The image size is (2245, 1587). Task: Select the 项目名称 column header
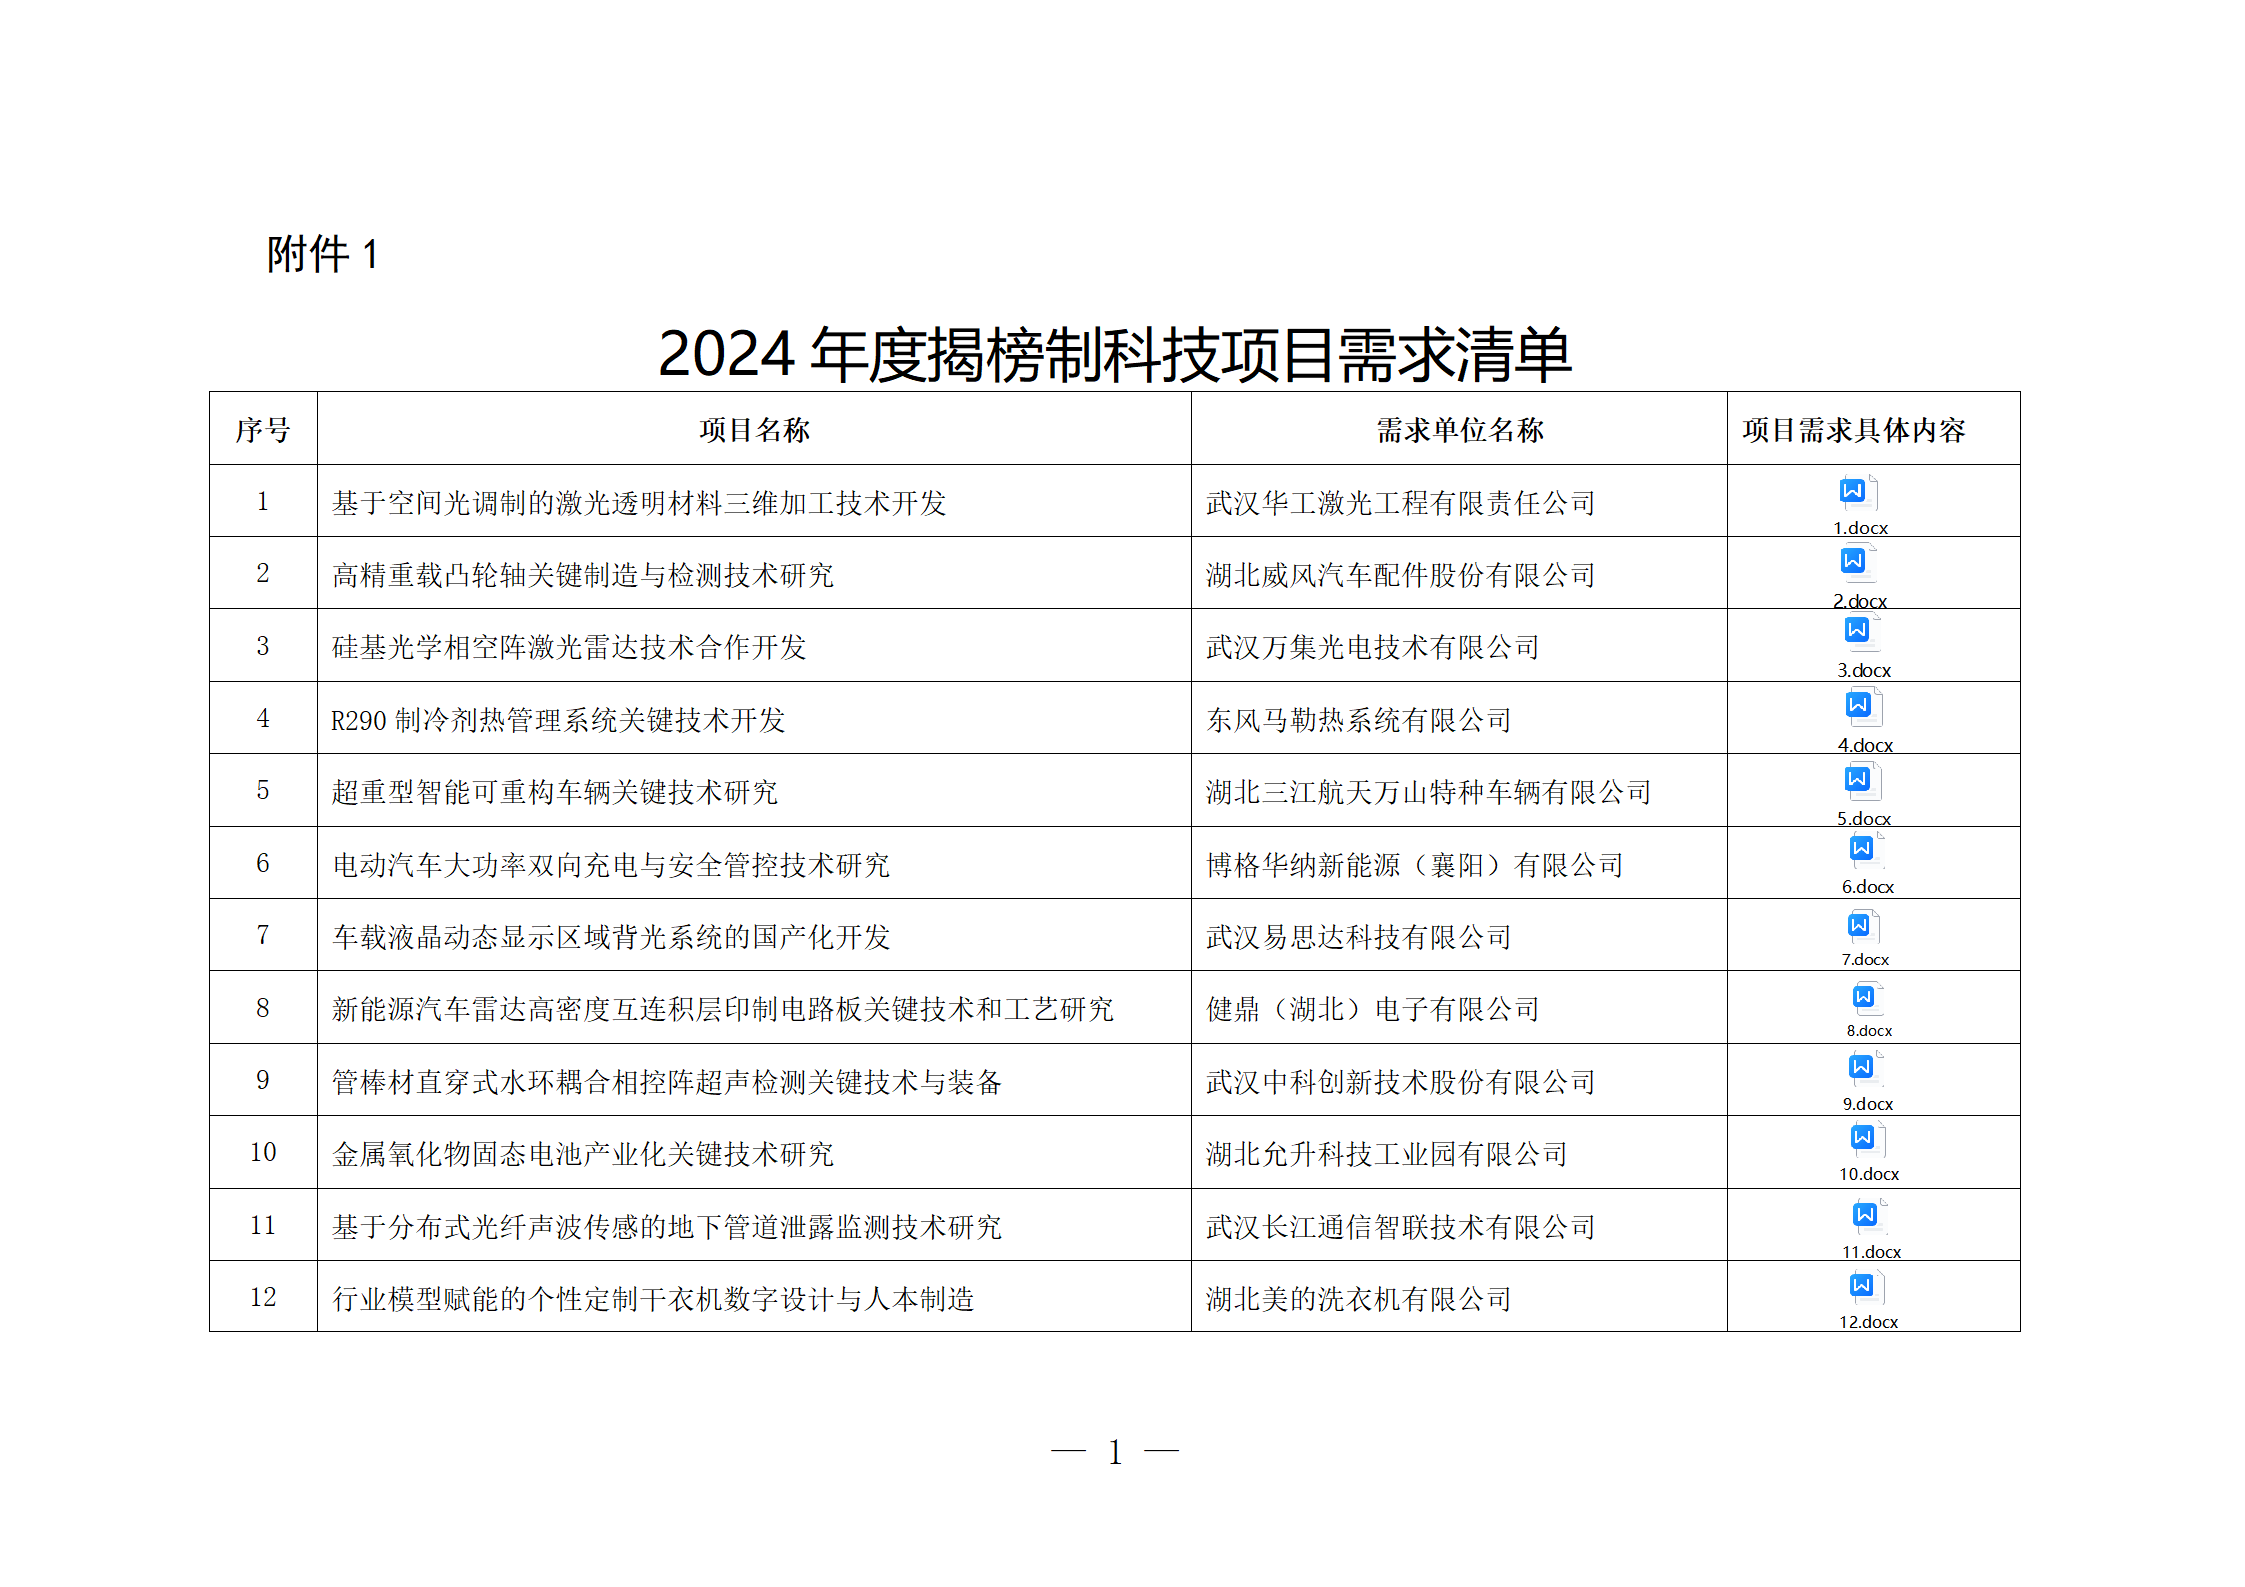[x=754, y=430]
